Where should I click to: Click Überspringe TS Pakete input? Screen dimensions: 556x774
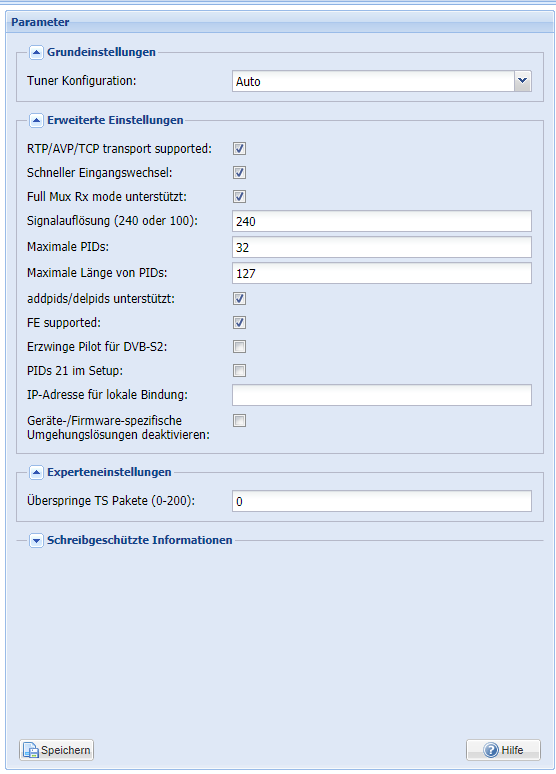click(x=382, y=501)
